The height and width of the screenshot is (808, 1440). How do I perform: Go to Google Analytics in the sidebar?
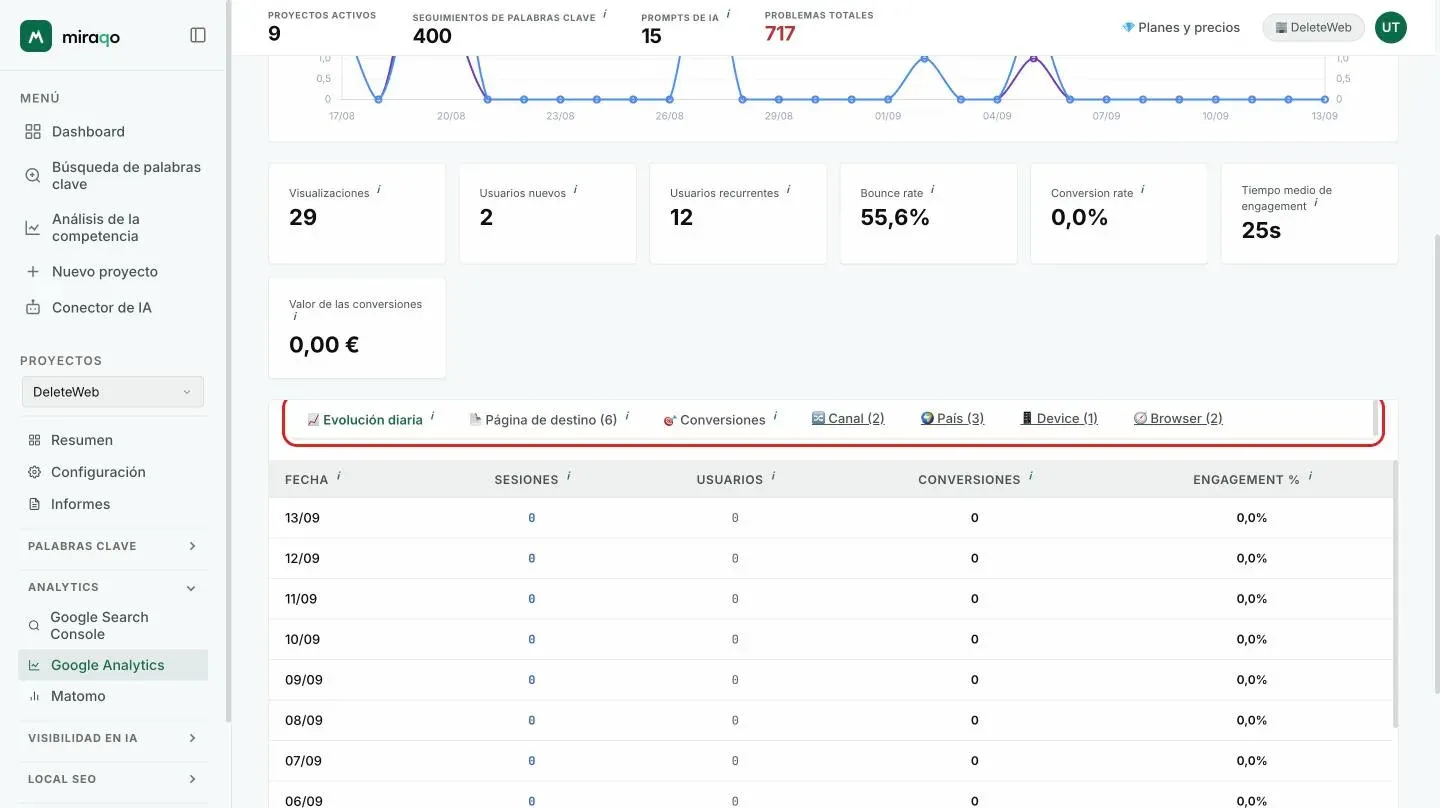tap(113, 665)
